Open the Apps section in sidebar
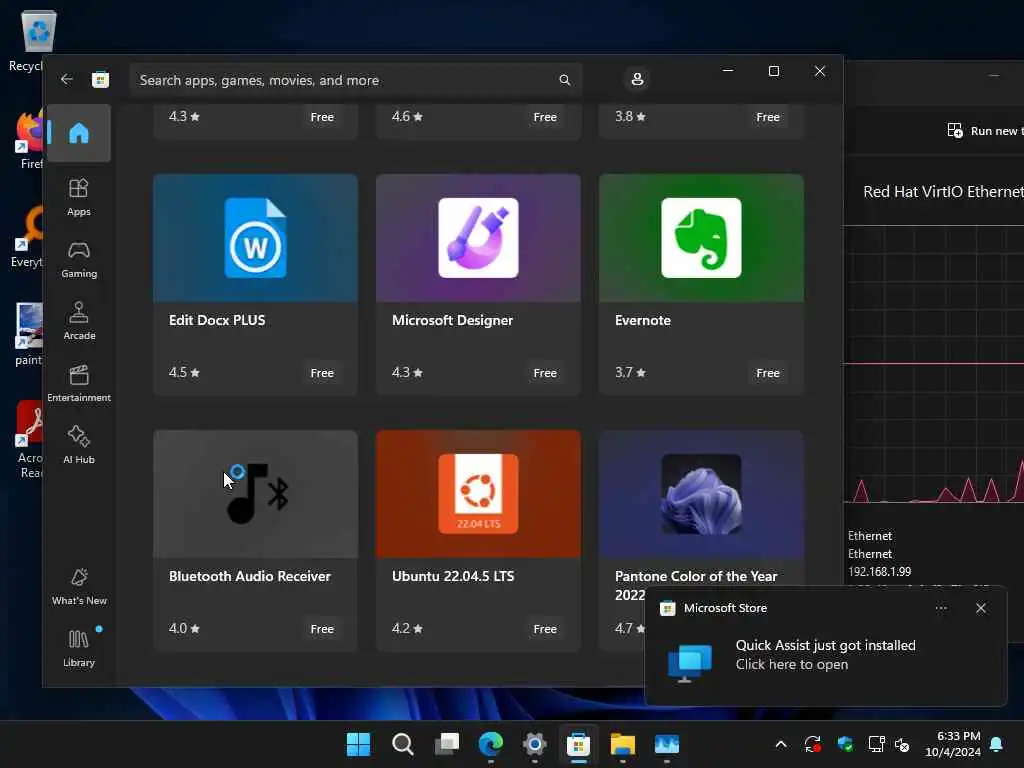Viewport: 1024px width, 768px height. click(78, 197)
